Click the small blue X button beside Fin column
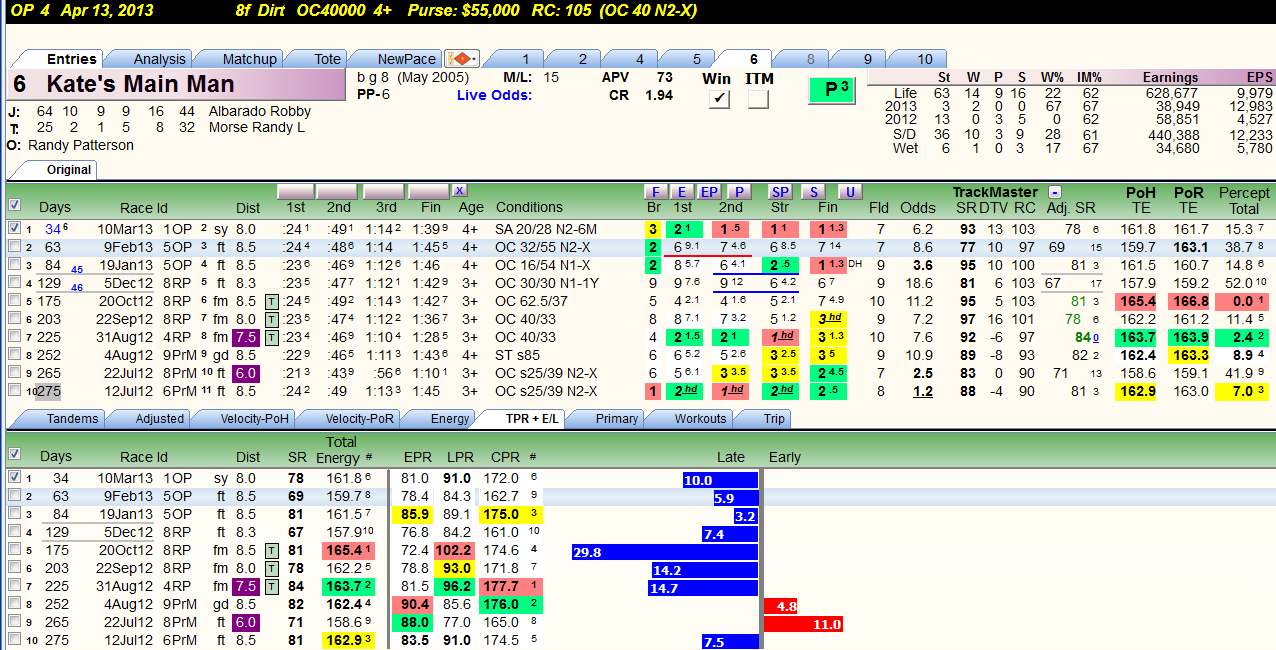The image size is (1276, 650). point(459,190)
